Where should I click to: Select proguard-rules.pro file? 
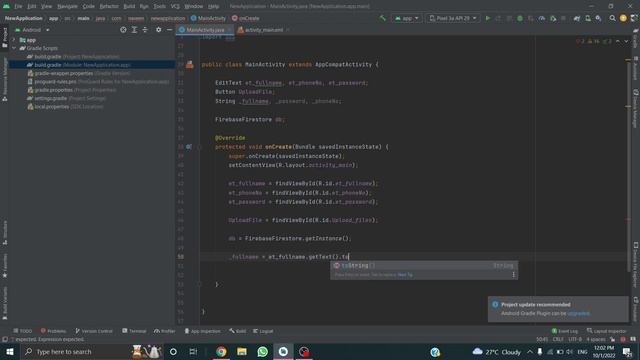[98, 82]
